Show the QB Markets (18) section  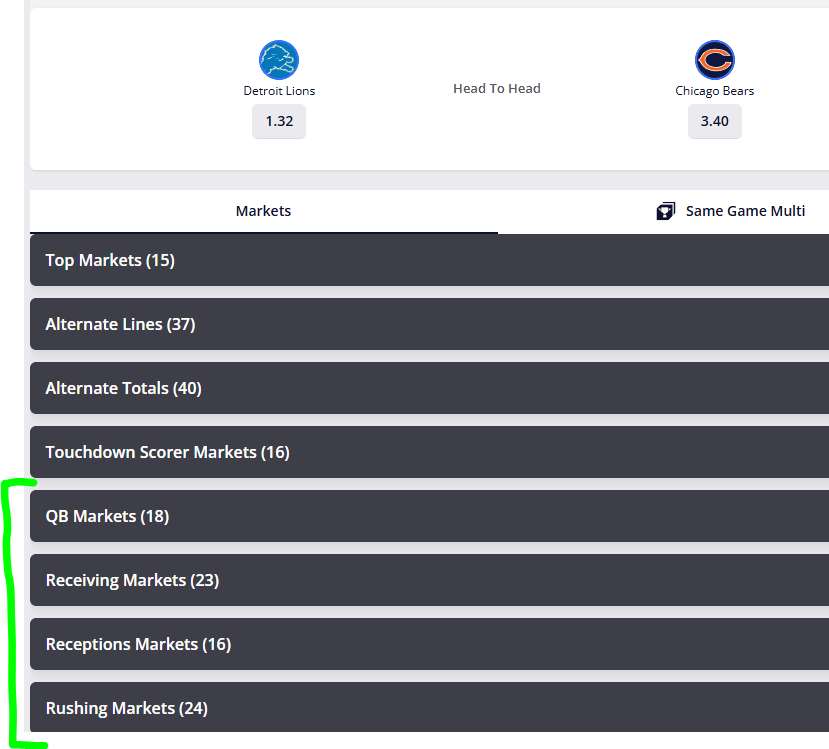[x=107, y=516]
